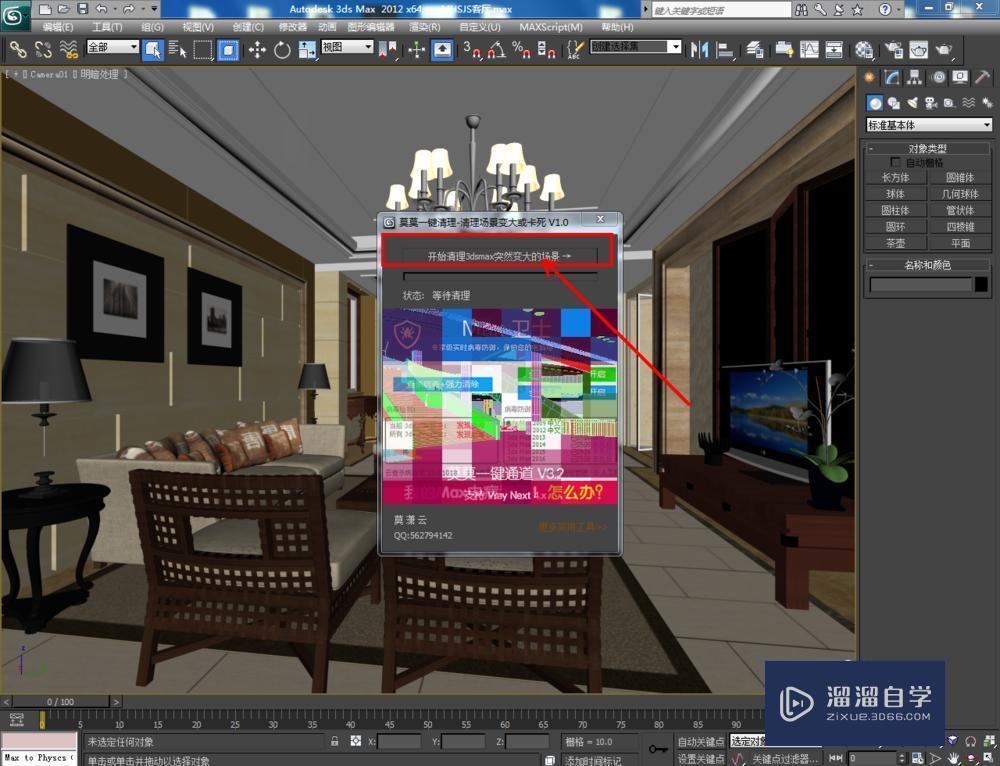Toggle the 3D Snaps magnet icon

coord(473,49)
